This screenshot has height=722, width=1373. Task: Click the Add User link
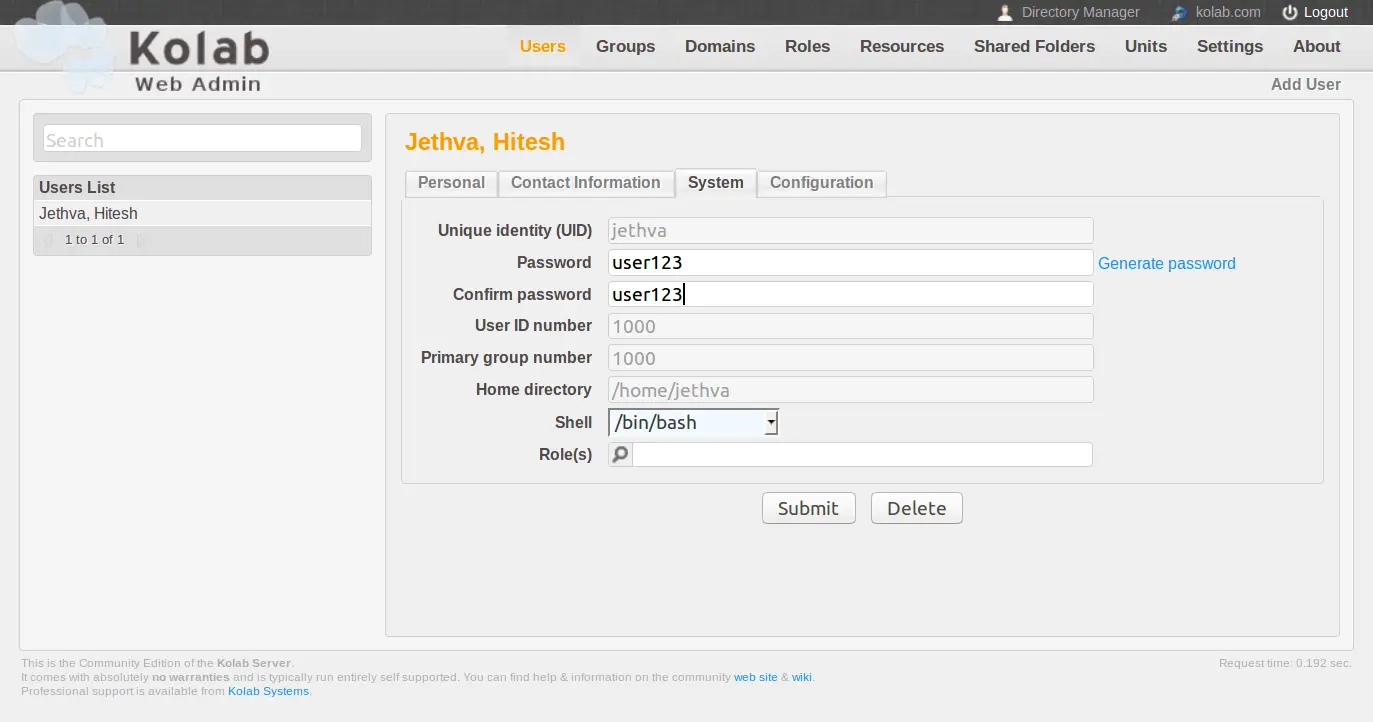coord(1305,85)
